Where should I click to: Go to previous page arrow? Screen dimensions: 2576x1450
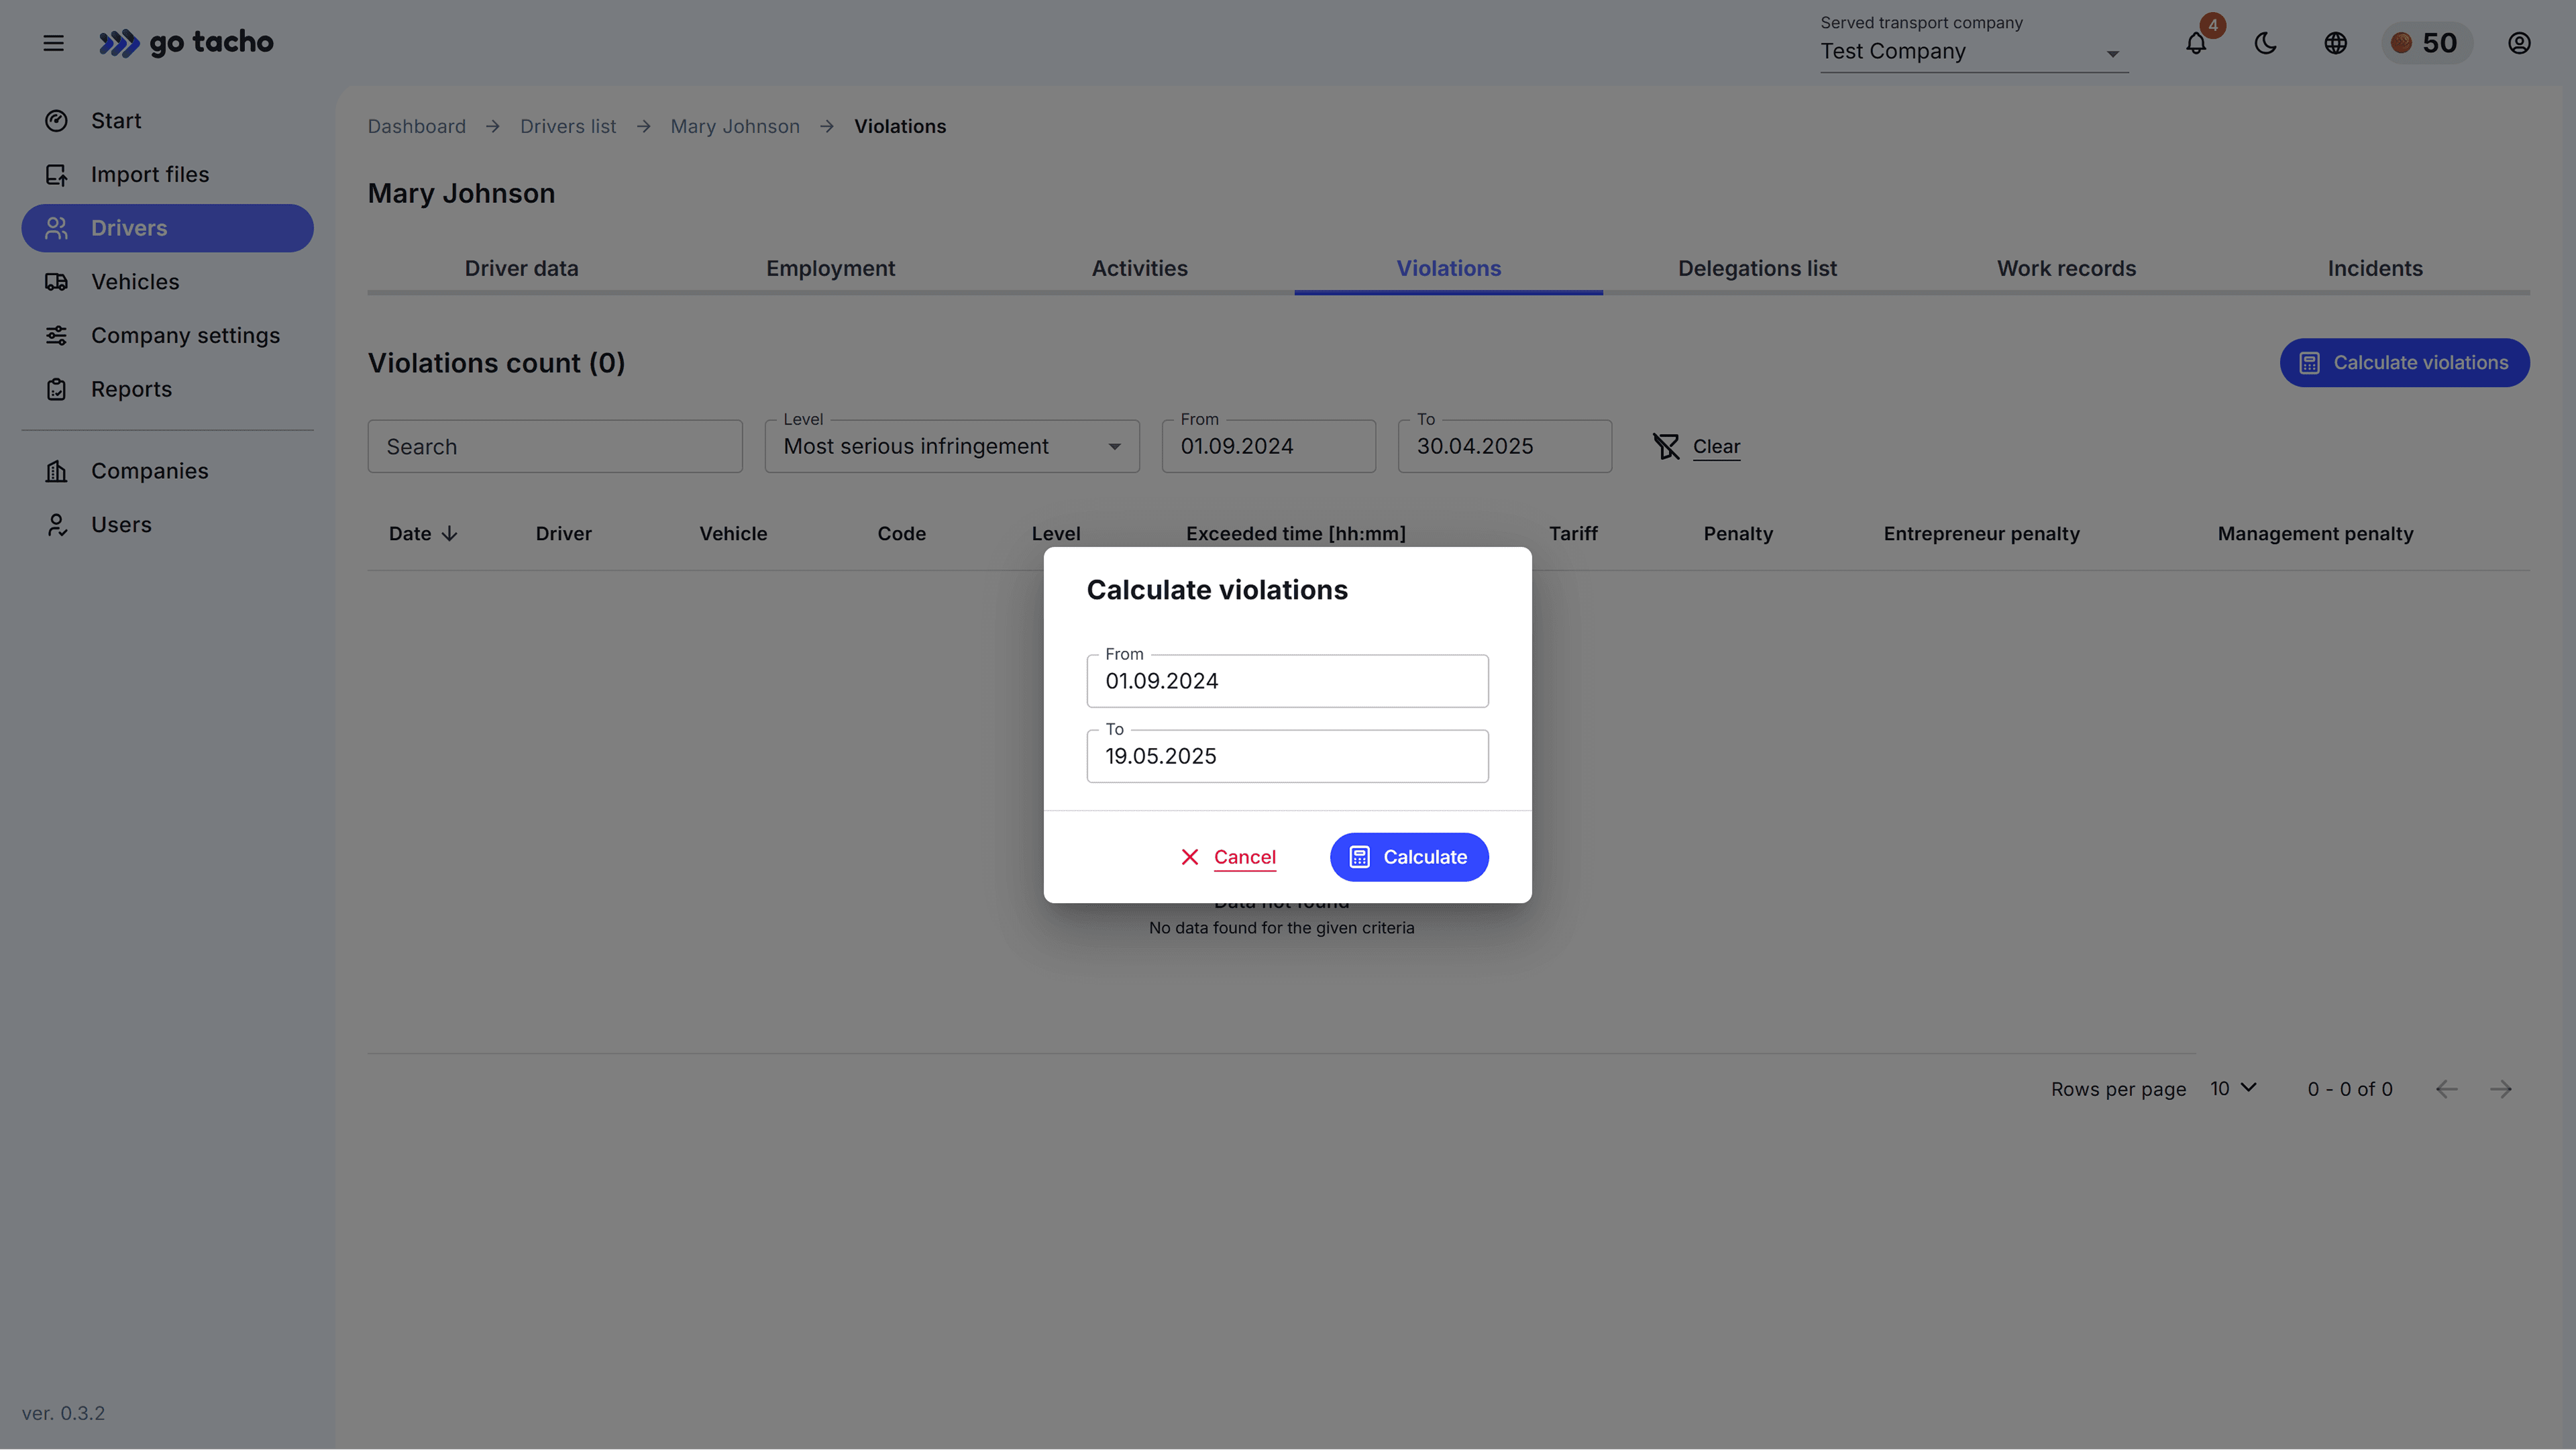(x=2446, y=1089)
